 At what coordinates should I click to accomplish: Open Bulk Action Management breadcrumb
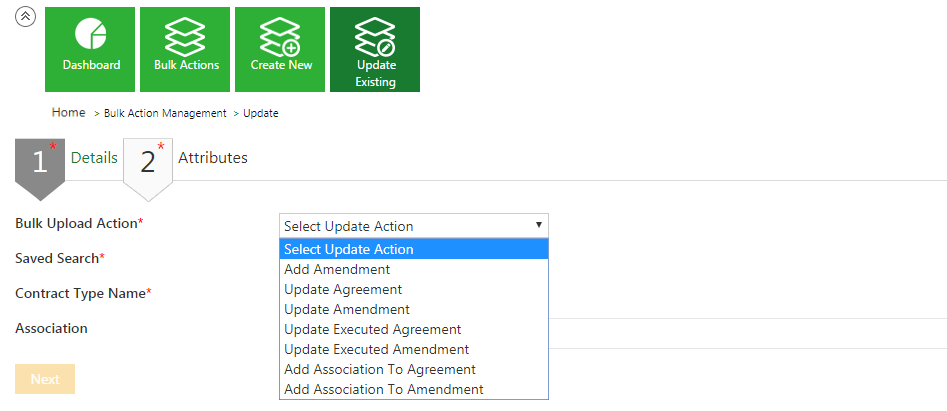pyautogui.click(x=165, y=113)
